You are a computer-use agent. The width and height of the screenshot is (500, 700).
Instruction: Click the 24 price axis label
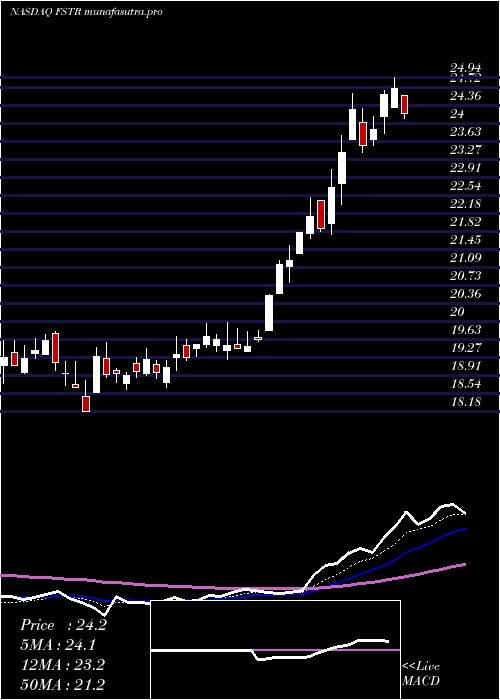(x=457, y=114)
